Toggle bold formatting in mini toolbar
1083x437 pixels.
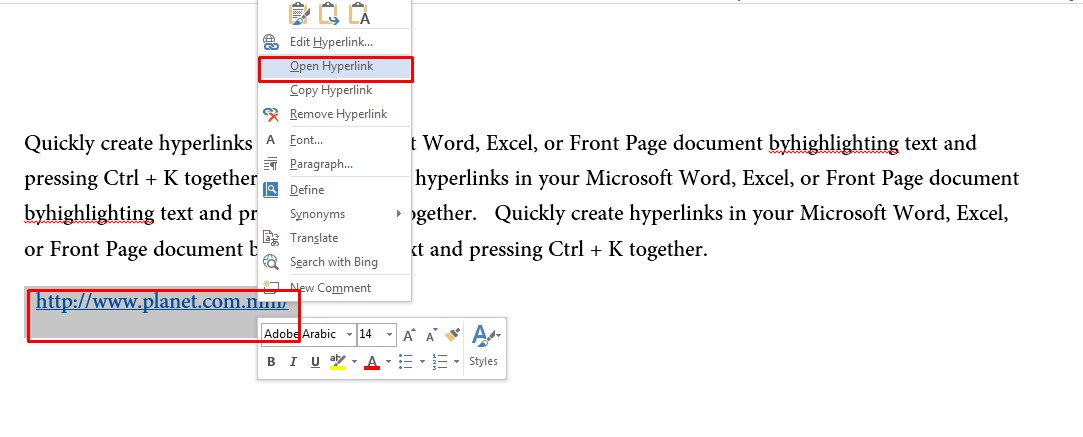[x=271, y=362]
